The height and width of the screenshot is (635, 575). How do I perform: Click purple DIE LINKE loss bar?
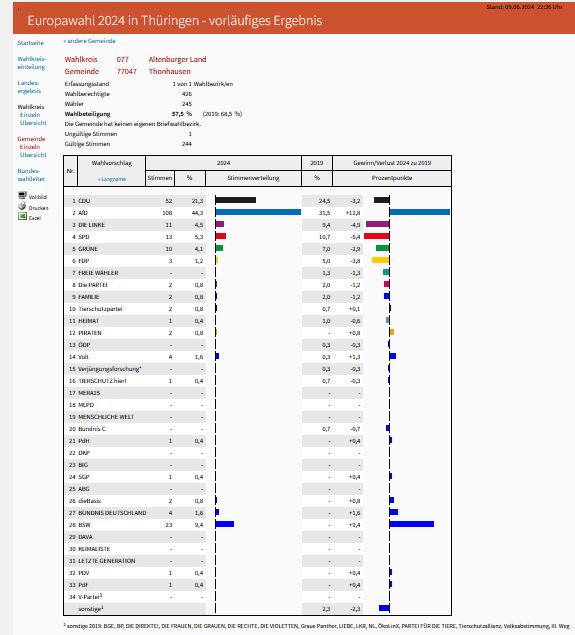377,224
